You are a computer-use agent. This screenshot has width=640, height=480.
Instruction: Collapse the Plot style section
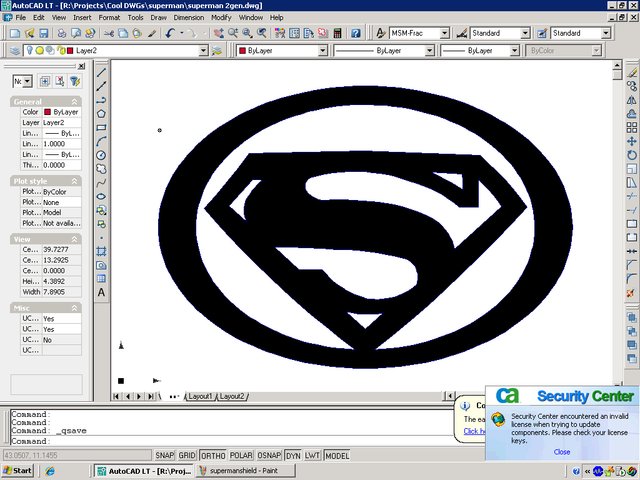[x=74, y=181]
